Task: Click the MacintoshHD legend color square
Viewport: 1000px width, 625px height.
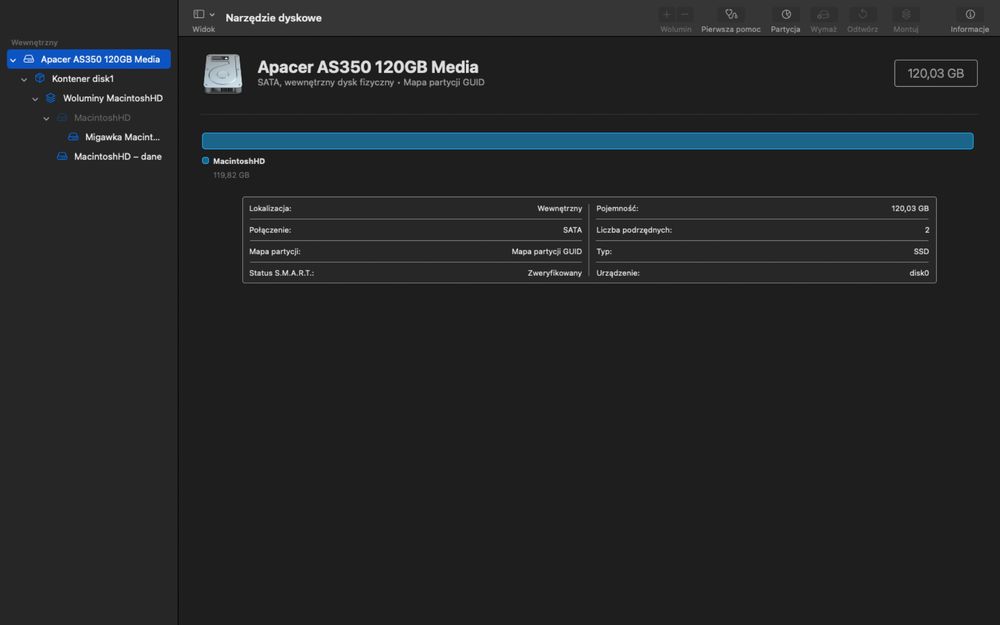Action: (205, 161)
